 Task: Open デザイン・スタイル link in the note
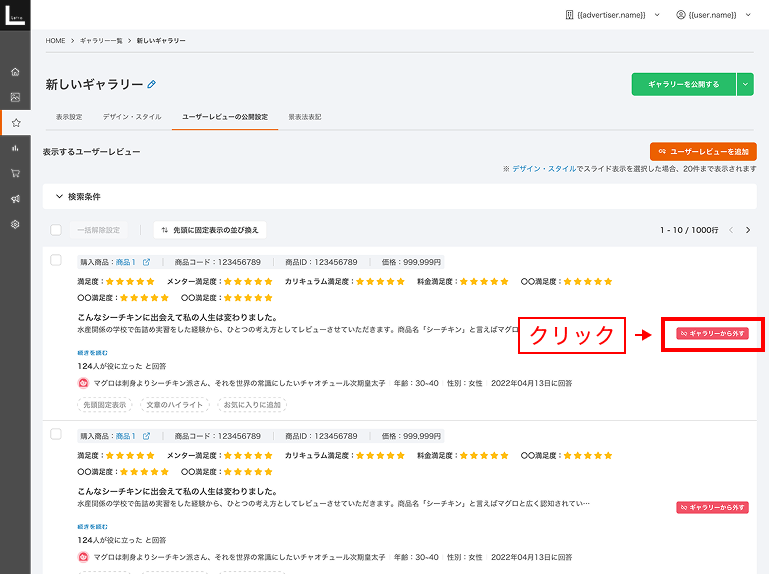[x=544, y=169]
